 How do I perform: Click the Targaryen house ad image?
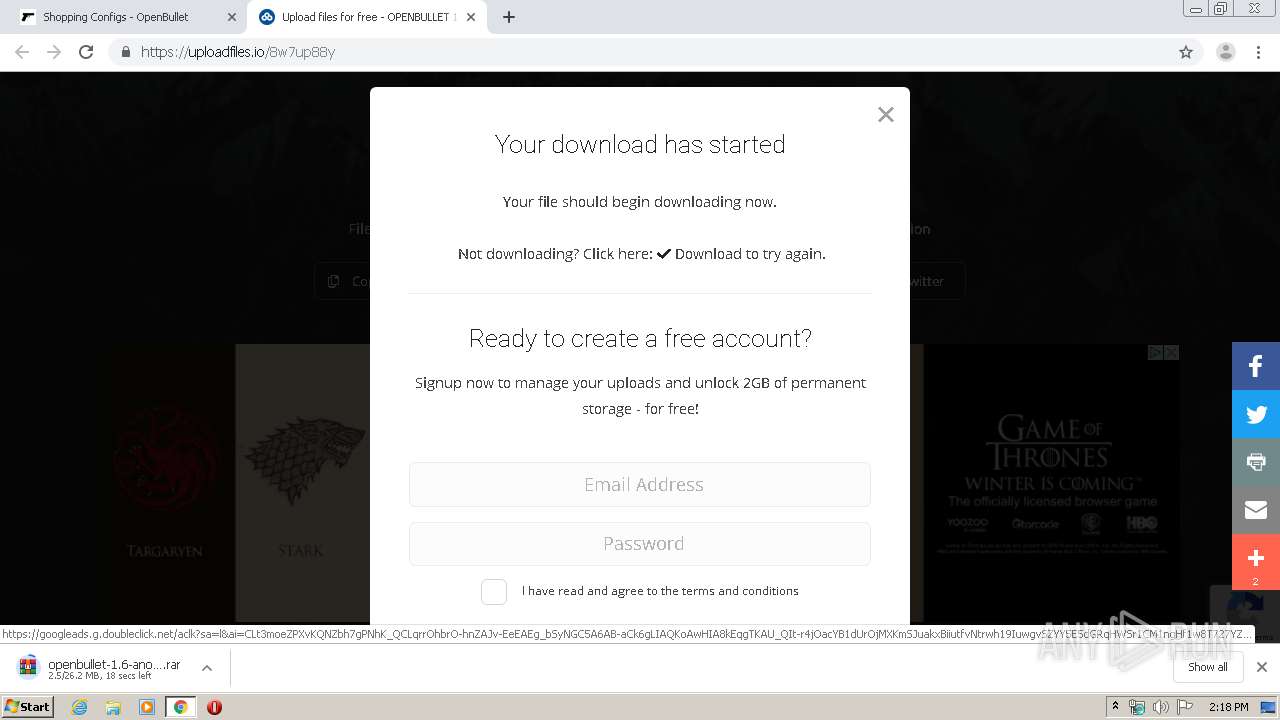click(x=165, y=483)
